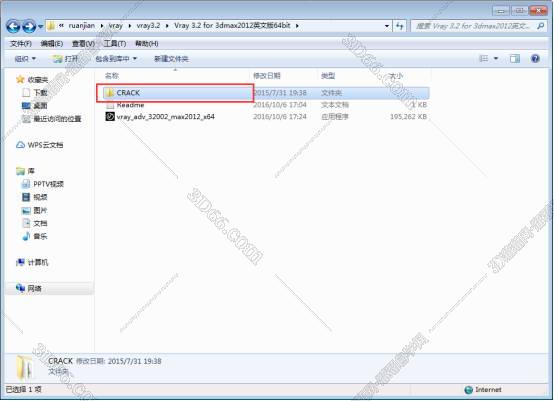Open the 音乐 library
The image size is (554, 401).
[x=35, y=236]
